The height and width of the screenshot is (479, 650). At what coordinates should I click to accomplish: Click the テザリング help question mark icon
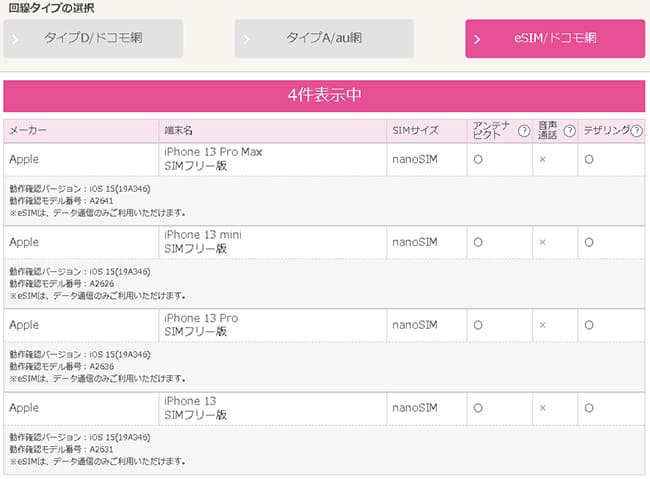click(636, 131)
